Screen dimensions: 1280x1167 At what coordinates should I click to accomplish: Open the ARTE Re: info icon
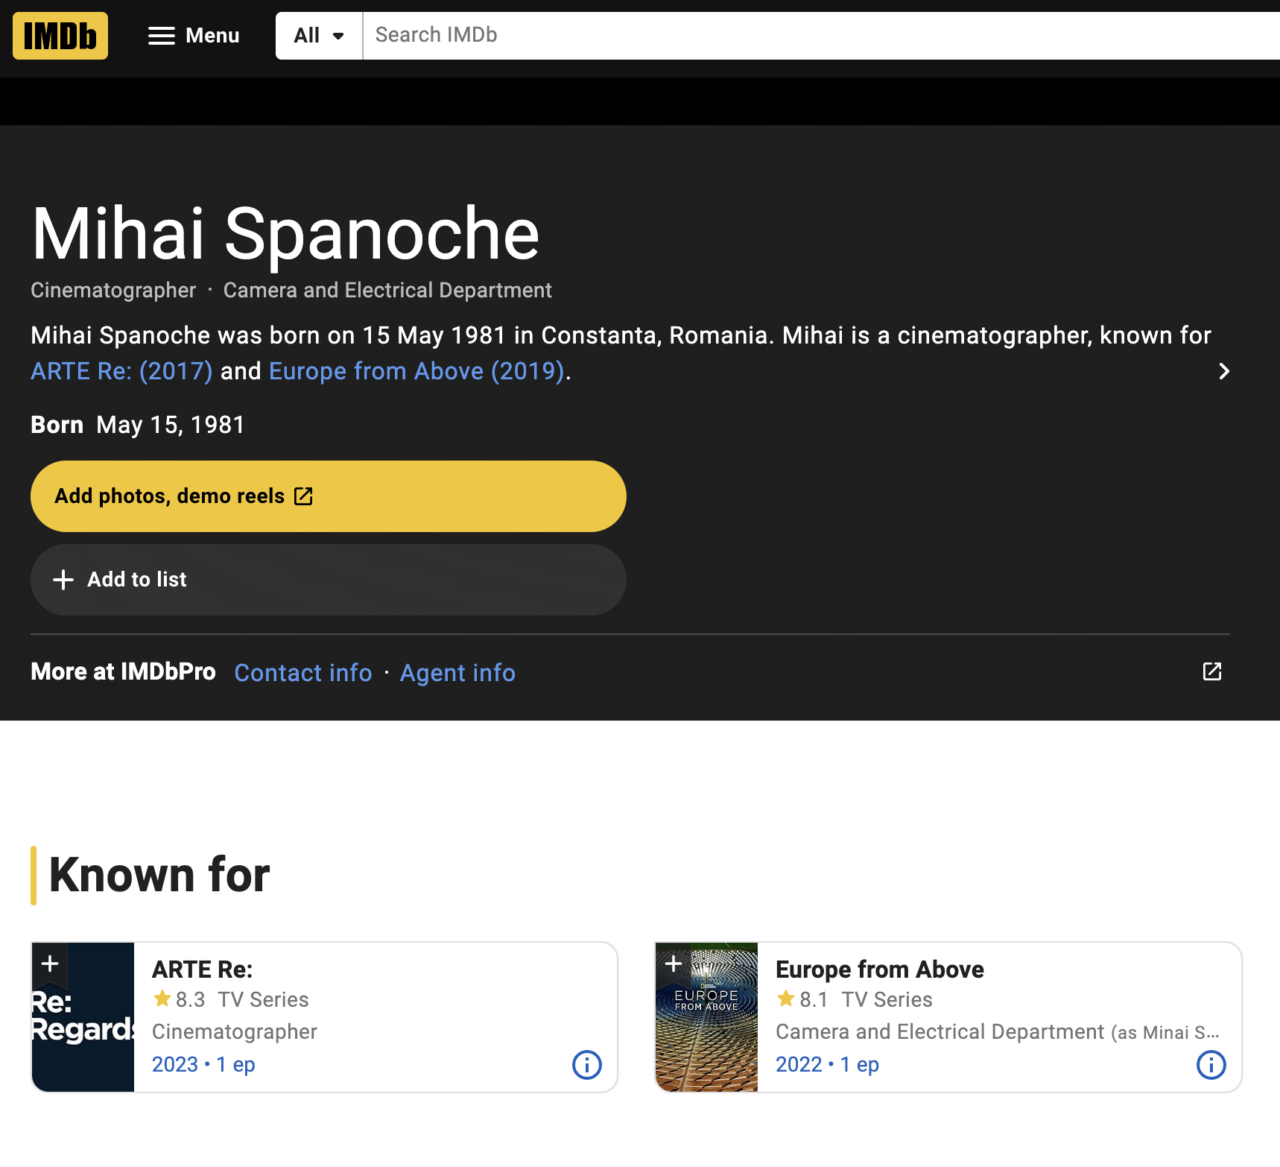click(x=587, y=1065)
